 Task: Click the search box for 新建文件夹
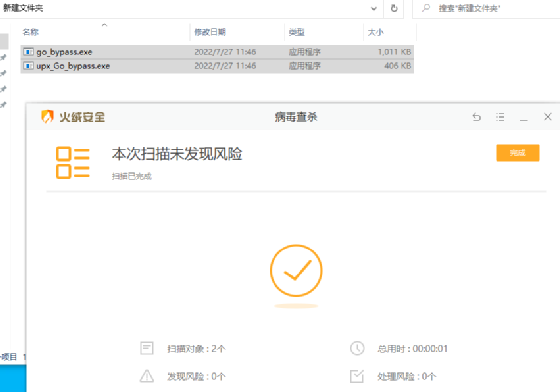(486, 8)
